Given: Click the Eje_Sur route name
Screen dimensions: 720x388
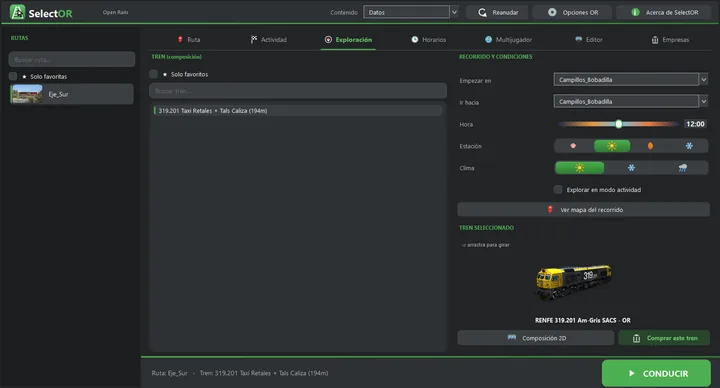Looking at the screenshot, I should 58,94.
